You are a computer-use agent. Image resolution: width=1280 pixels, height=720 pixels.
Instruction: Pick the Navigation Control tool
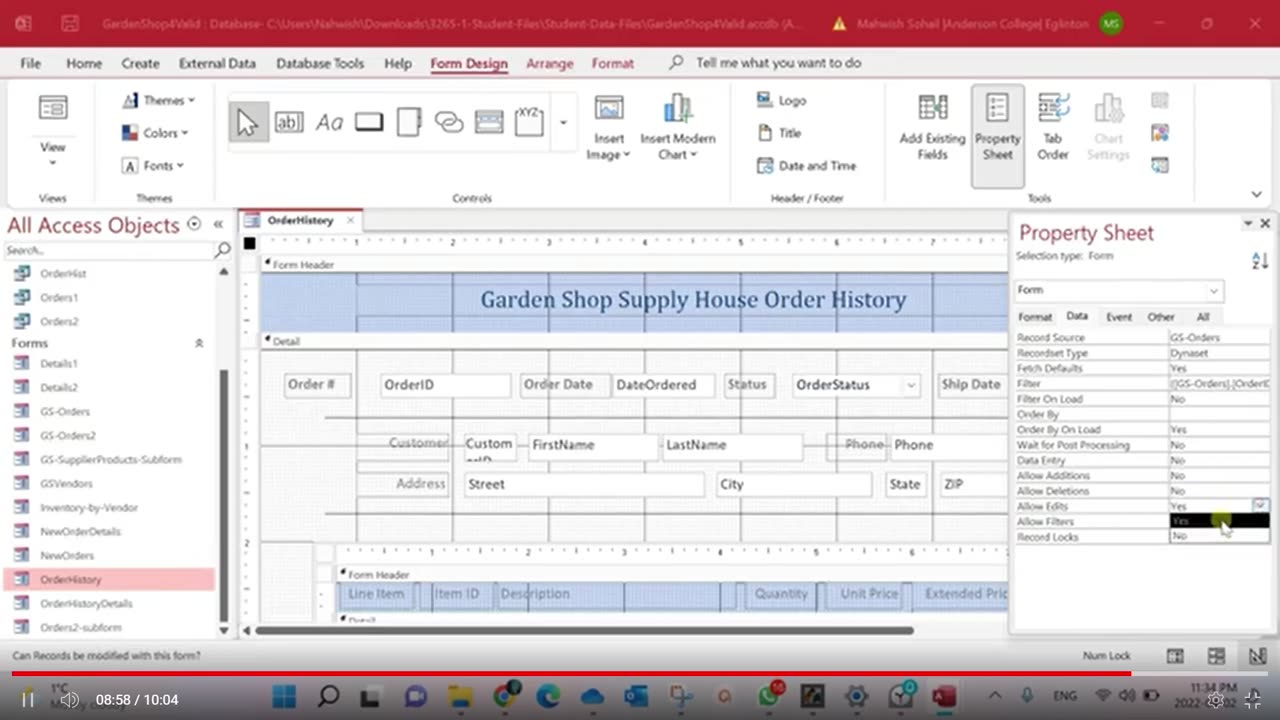tap(489, 122)
